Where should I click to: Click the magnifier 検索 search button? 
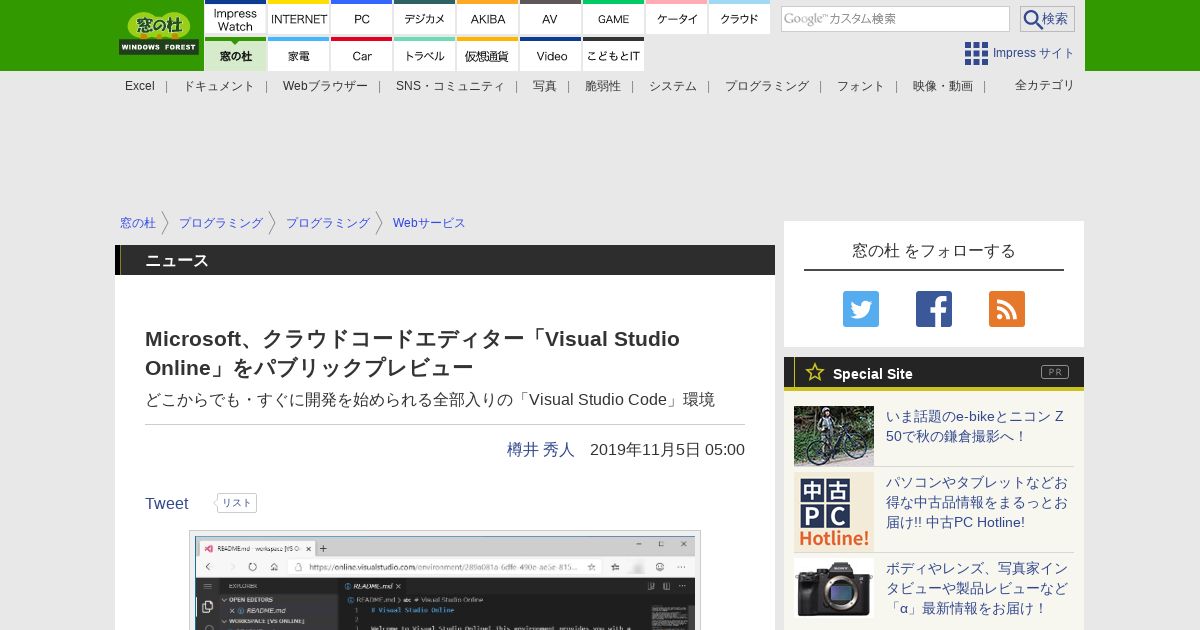(1047, 19)
